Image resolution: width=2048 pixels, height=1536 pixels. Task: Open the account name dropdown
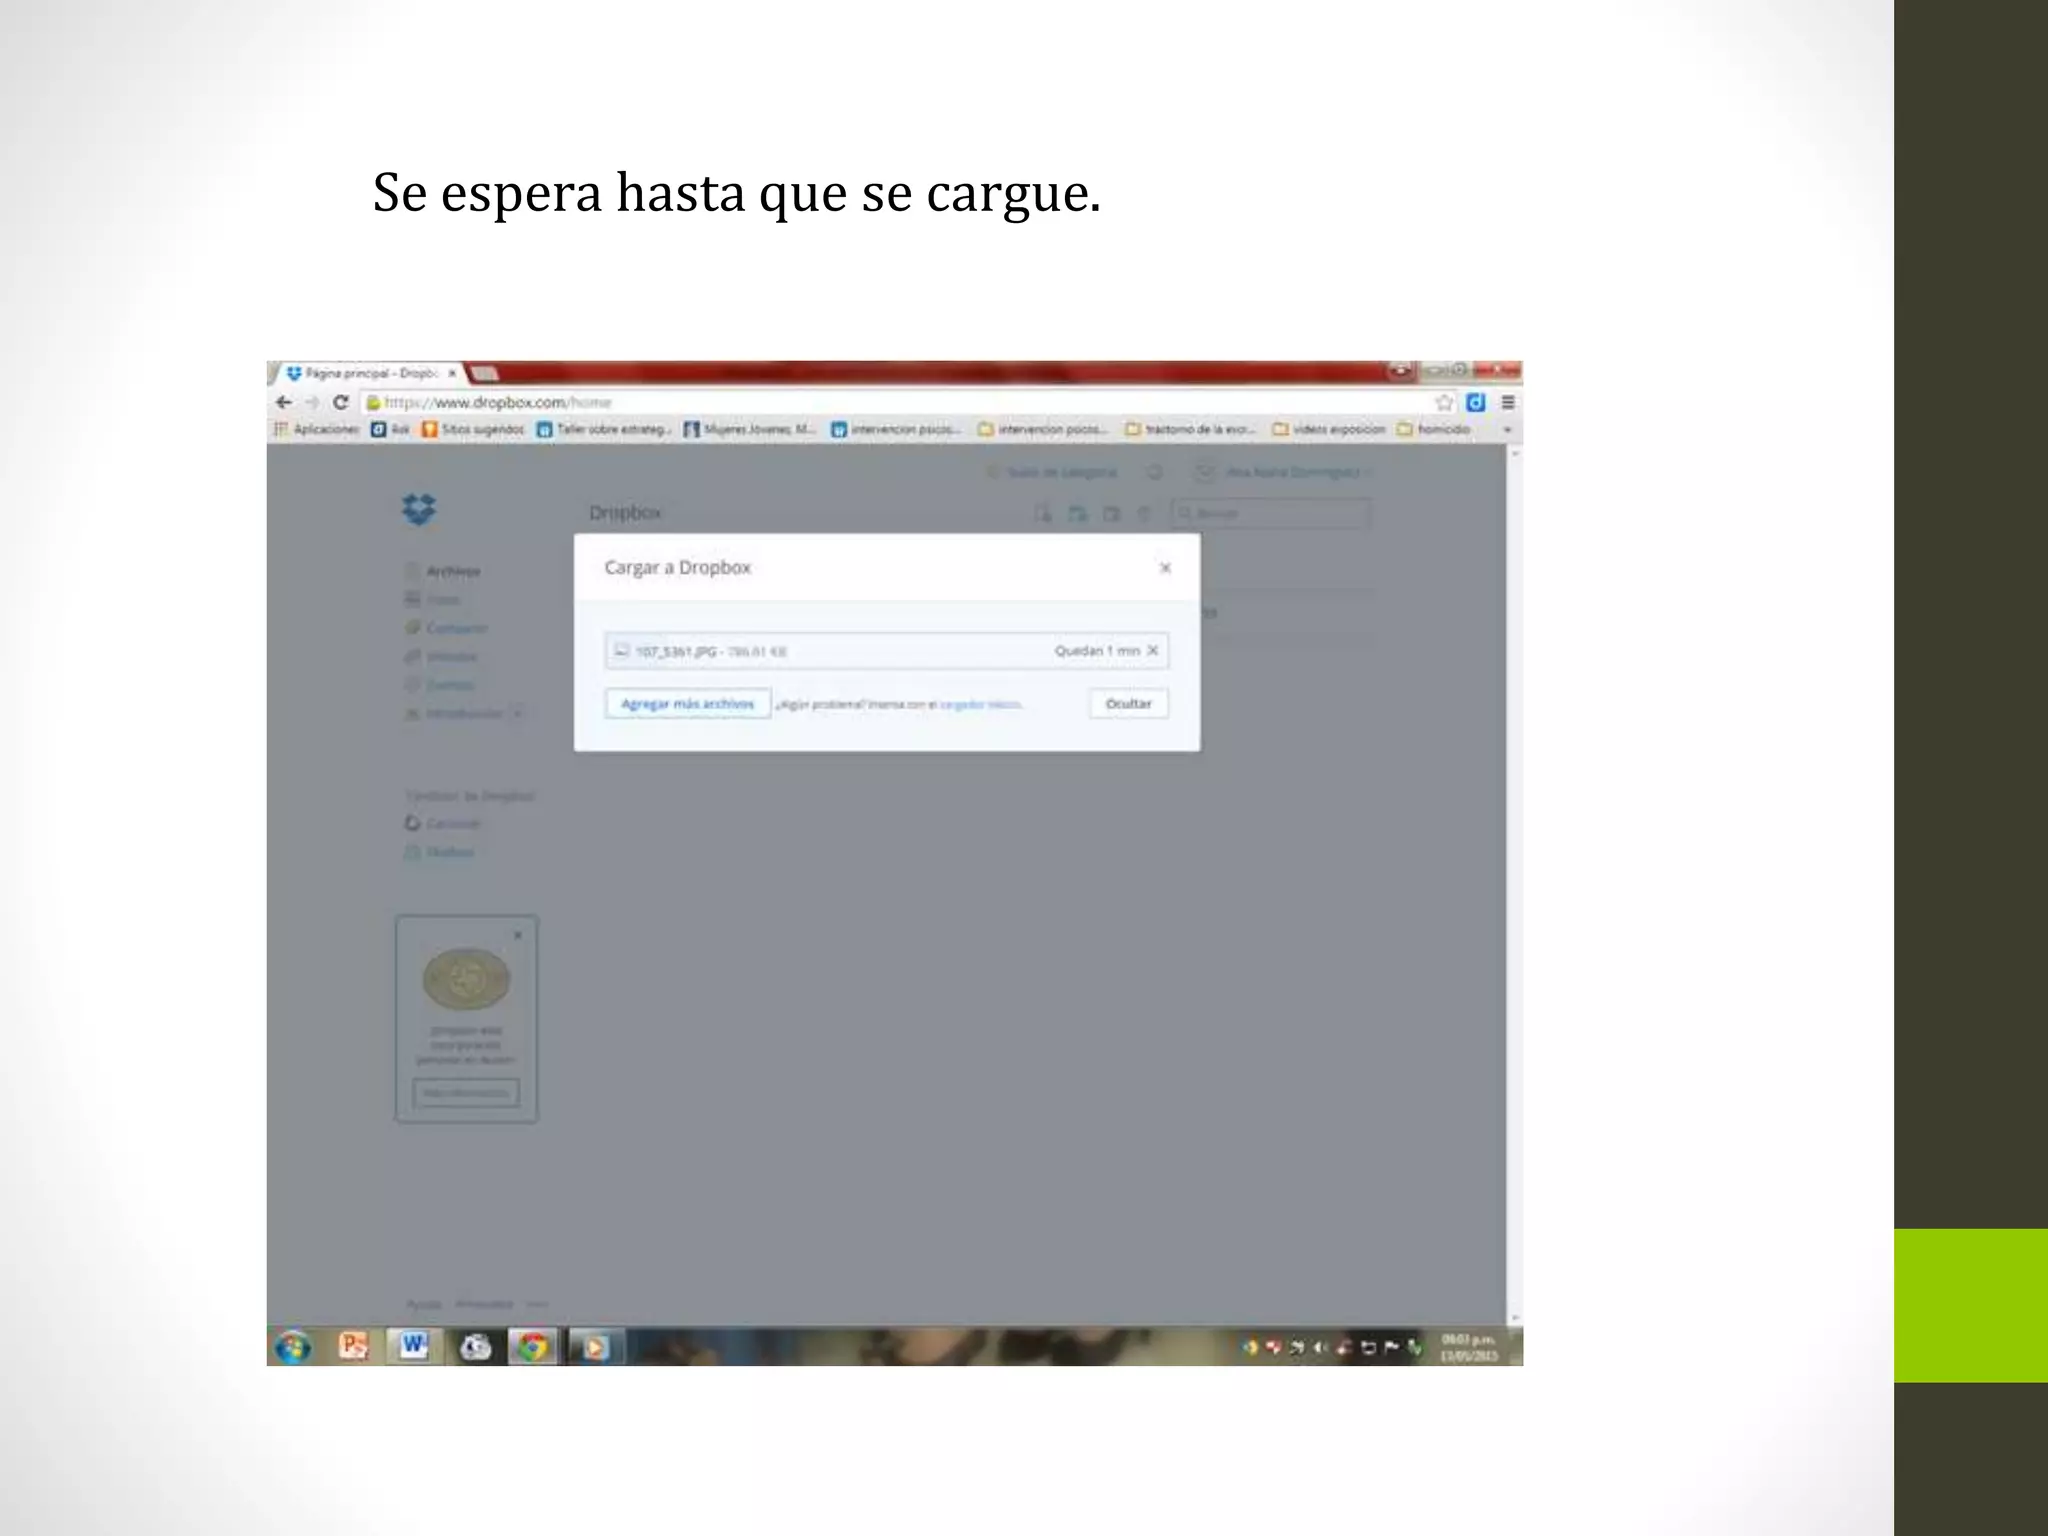(1299, 472)
